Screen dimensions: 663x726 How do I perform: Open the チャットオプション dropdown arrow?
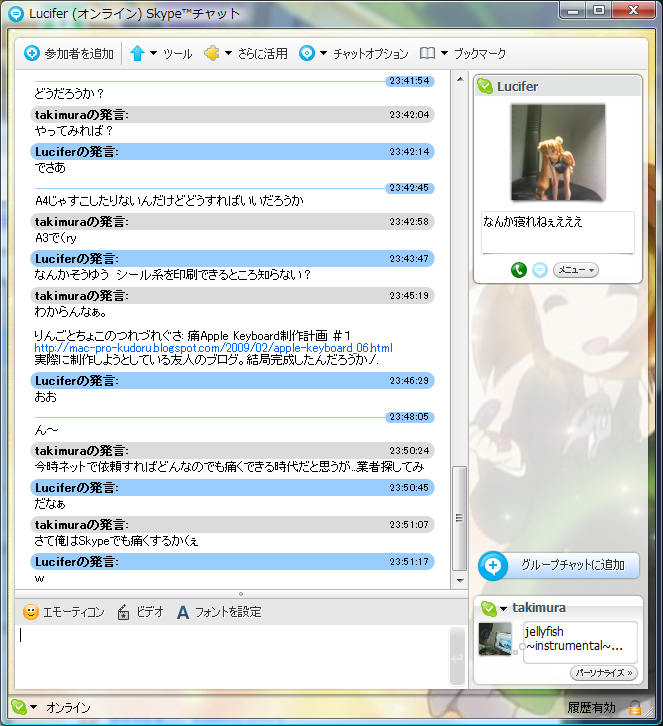click(324, 53)
